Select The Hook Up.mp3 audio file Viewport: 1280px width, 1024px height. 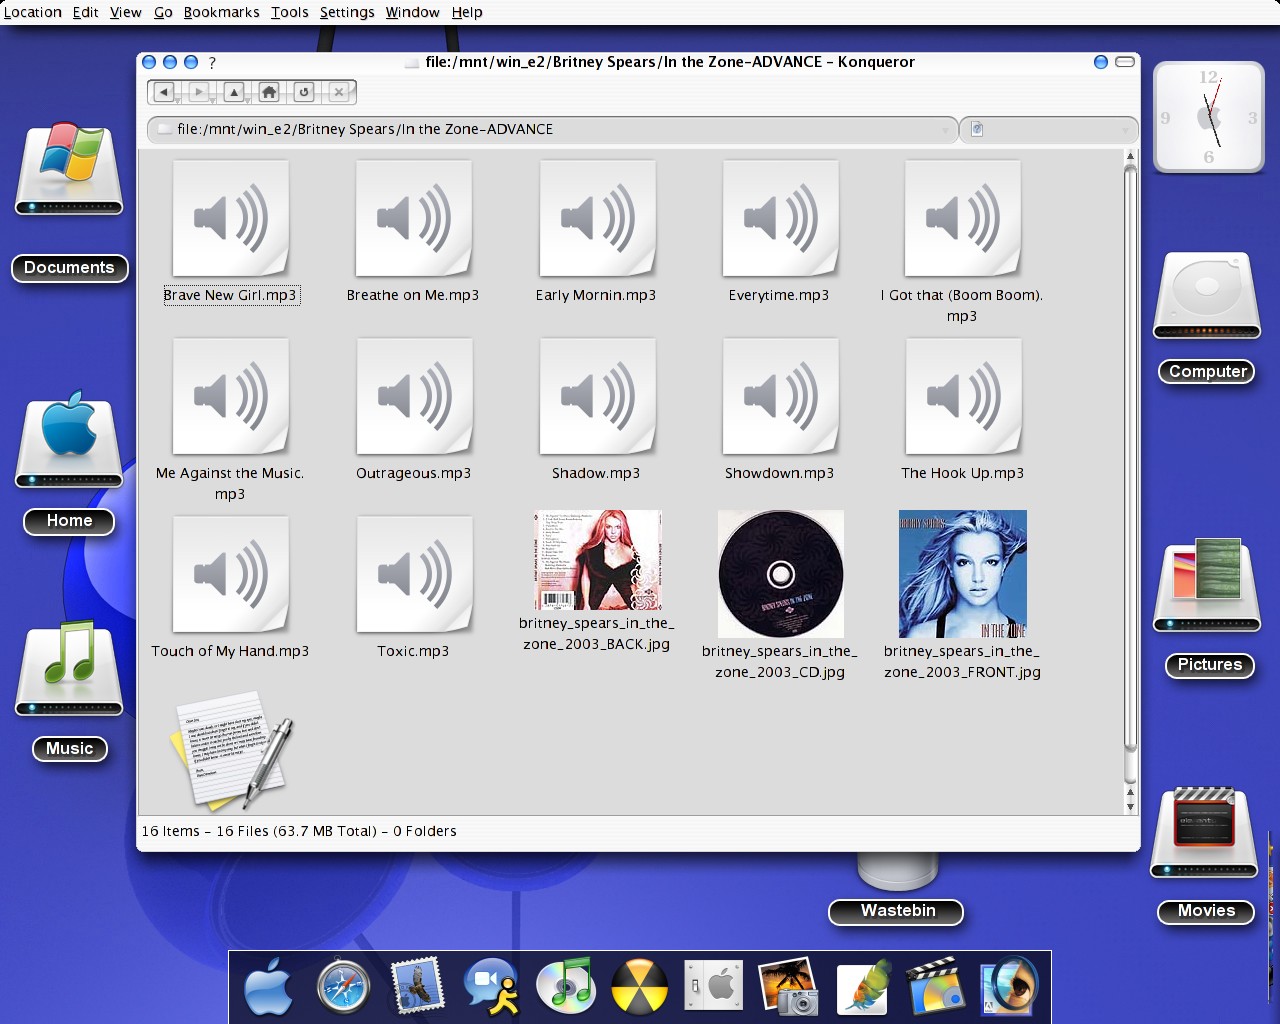(x=963, y=397)
